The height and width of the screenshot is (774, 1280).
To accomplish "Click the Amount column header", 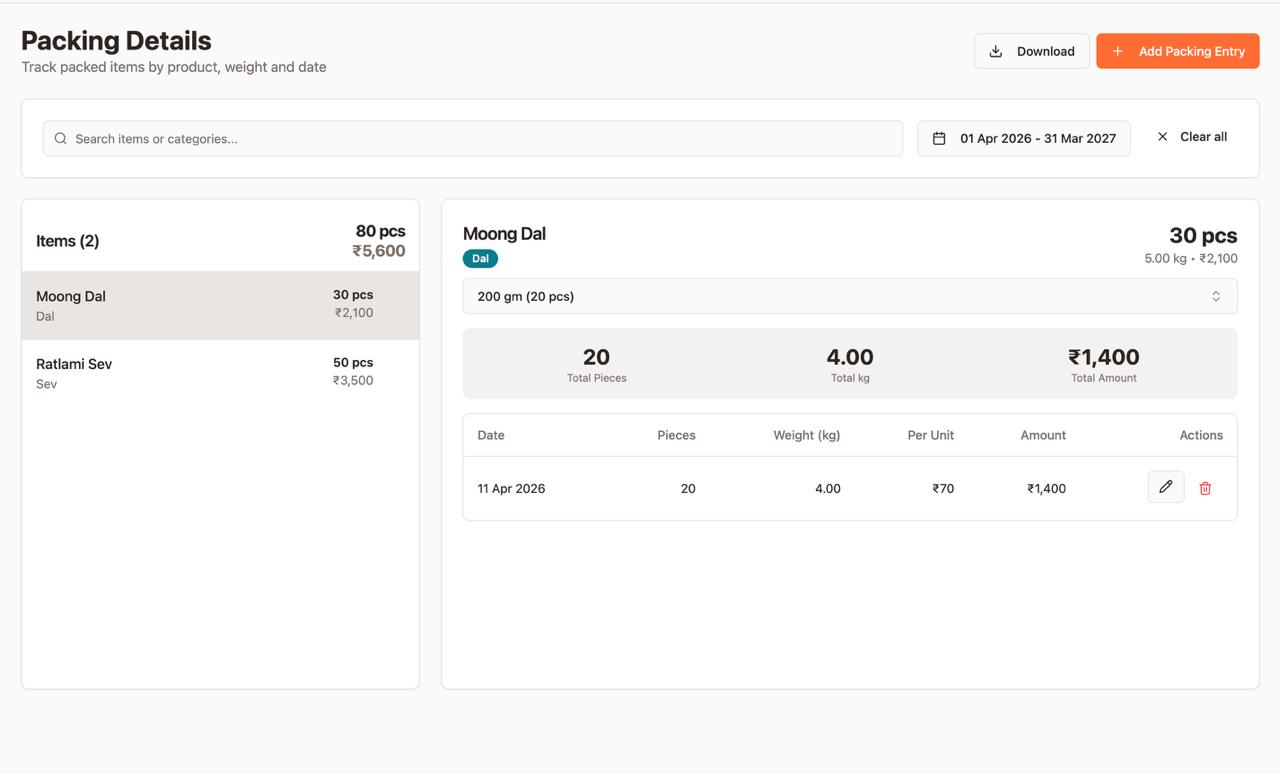I will pyautogui.click(x=1043, y=435).
